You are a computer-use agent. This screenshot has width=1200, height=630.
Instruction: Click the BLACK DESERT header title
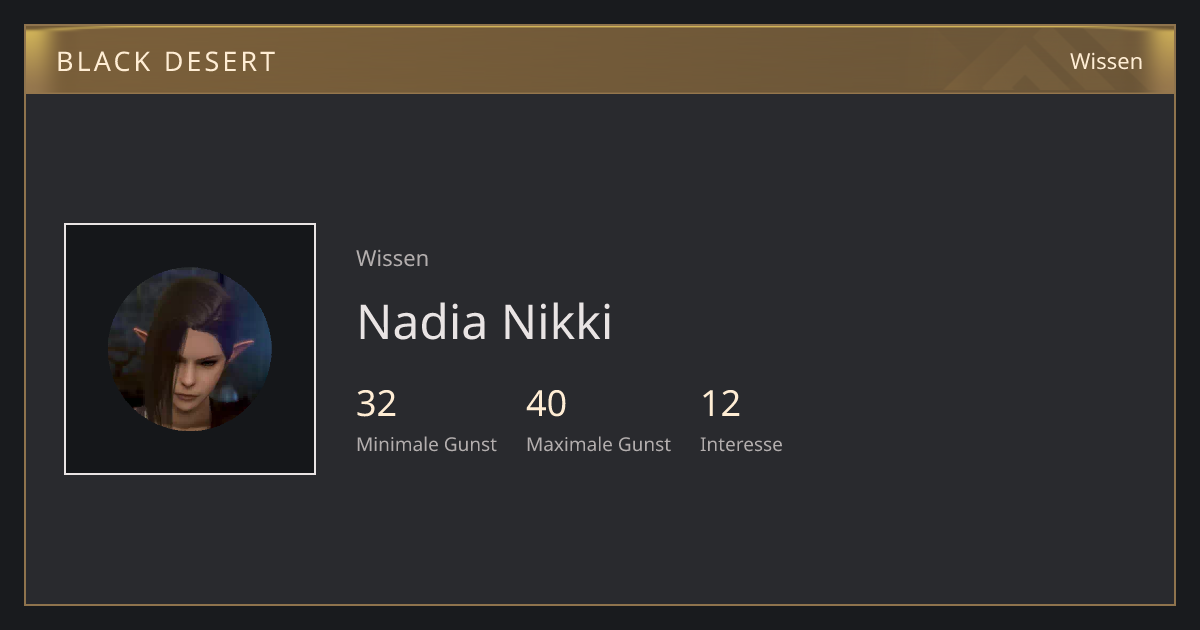166,61
